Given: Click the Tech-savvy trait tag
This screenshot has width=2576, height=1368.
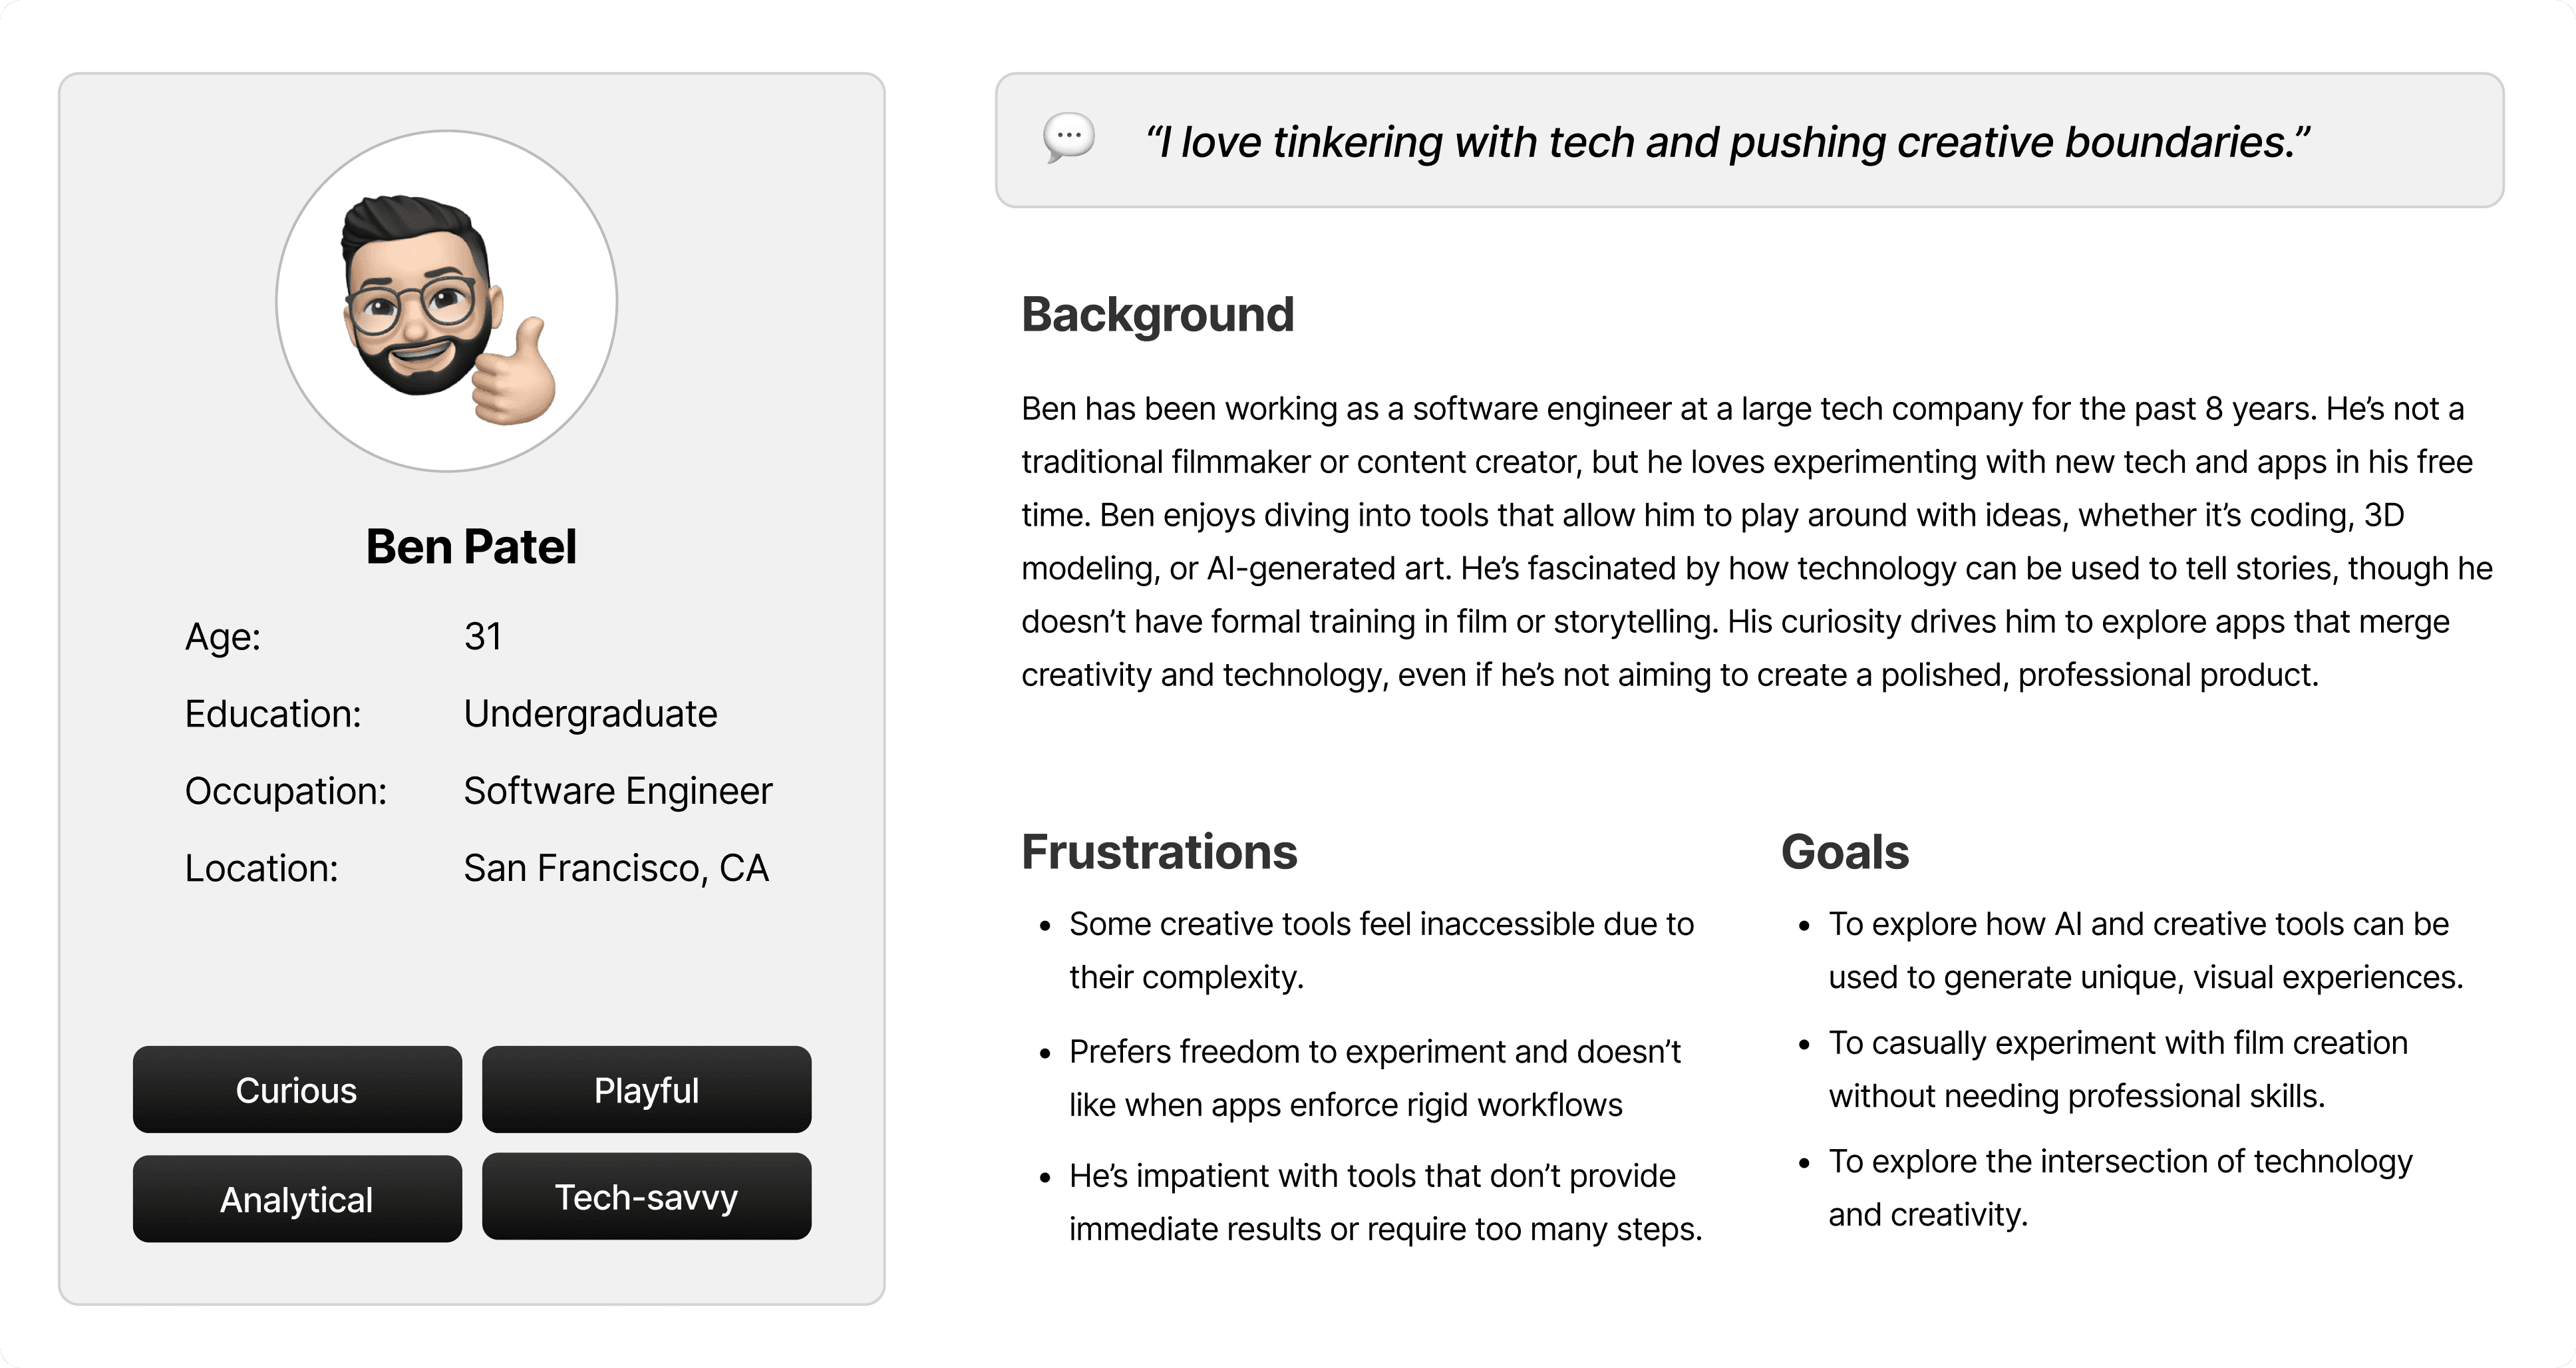Looking at the screenshot, I should coord(646,1197).
